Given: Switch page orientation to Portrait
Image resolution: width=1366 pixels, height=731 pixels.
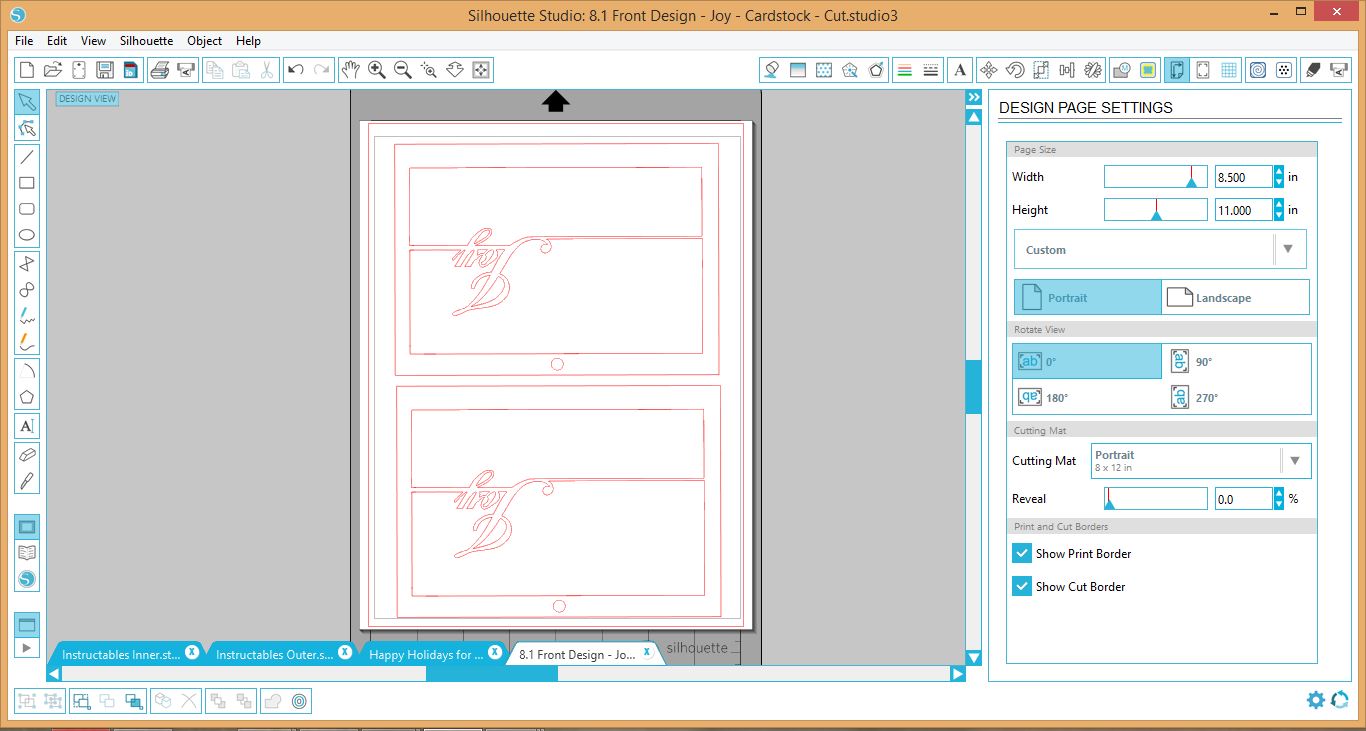Looking at the screenshot, I should (x=1088, y=297).
